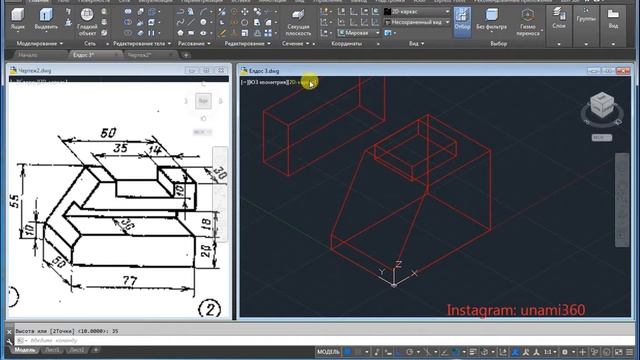Activate the Extrude (Выдавить) tool
The height and width of the screenshot is (360, 640).
point(46,20)
